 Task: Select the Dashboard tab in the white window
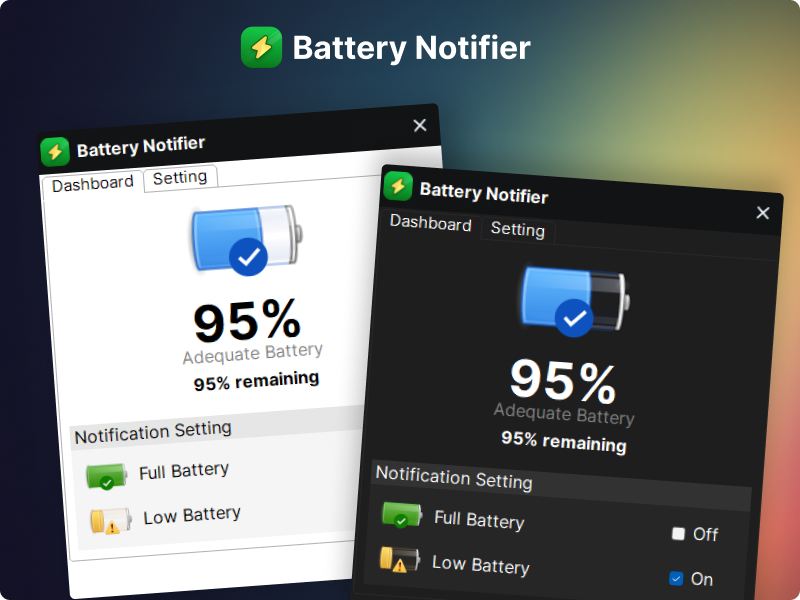coord(92,183)
